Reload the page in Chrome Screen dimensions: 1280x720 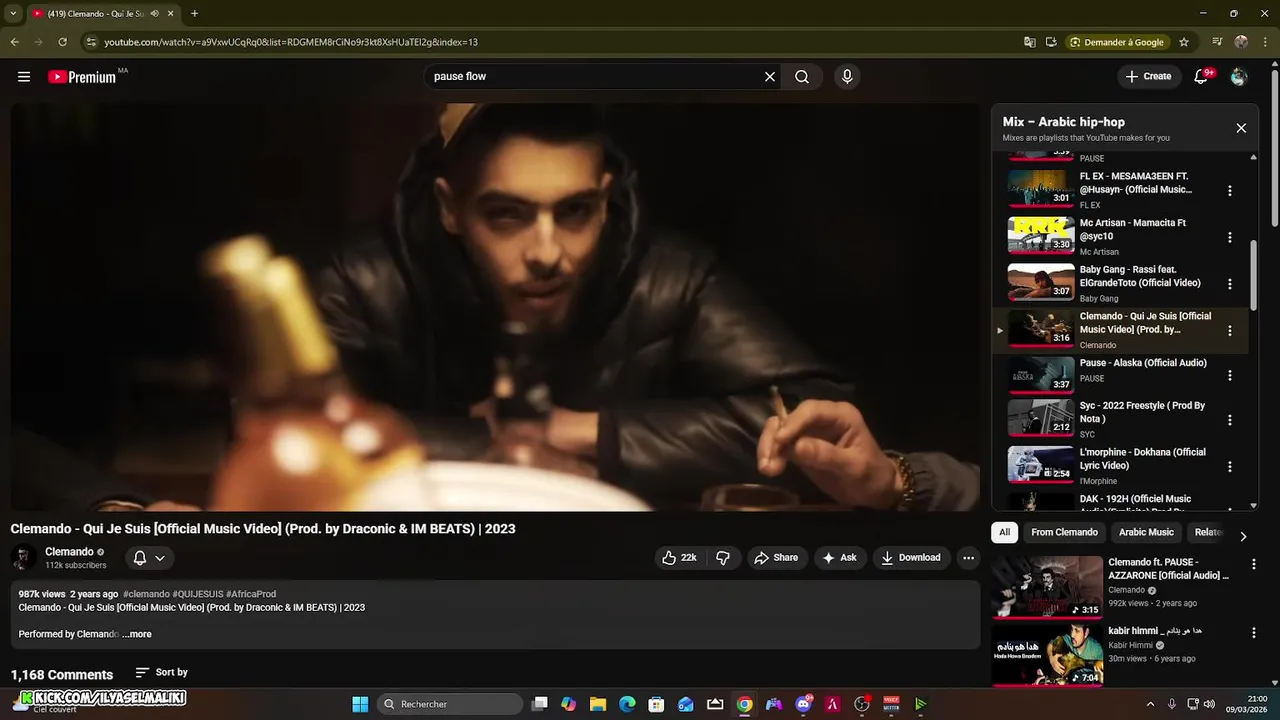[x=62, y=42]
